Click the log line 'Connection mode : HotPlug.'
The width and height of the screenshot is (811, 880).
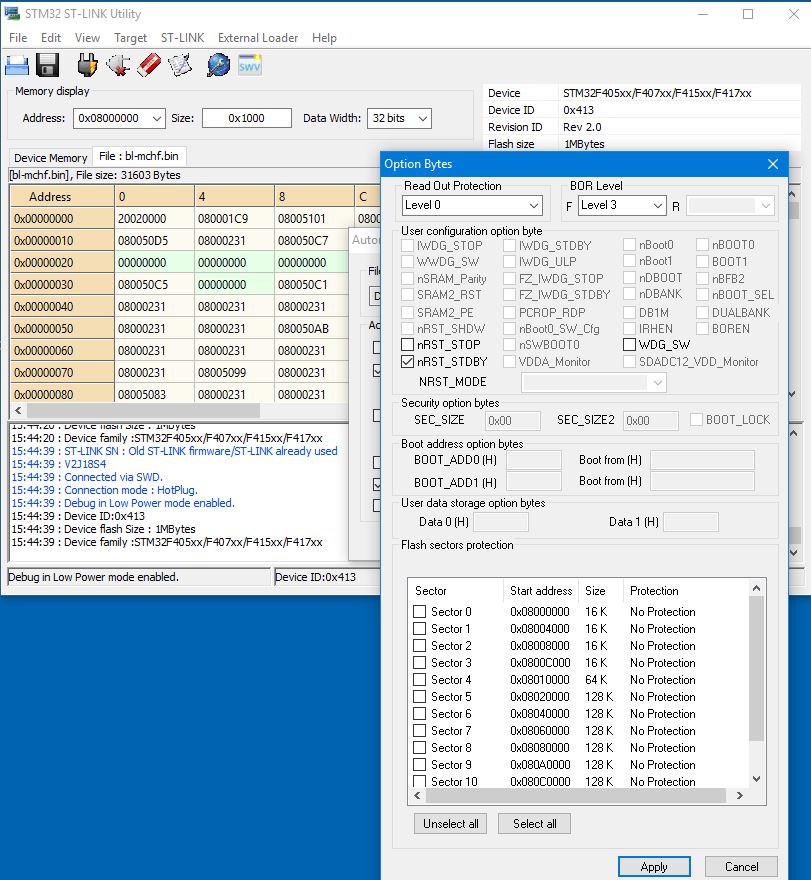point(131,490)
